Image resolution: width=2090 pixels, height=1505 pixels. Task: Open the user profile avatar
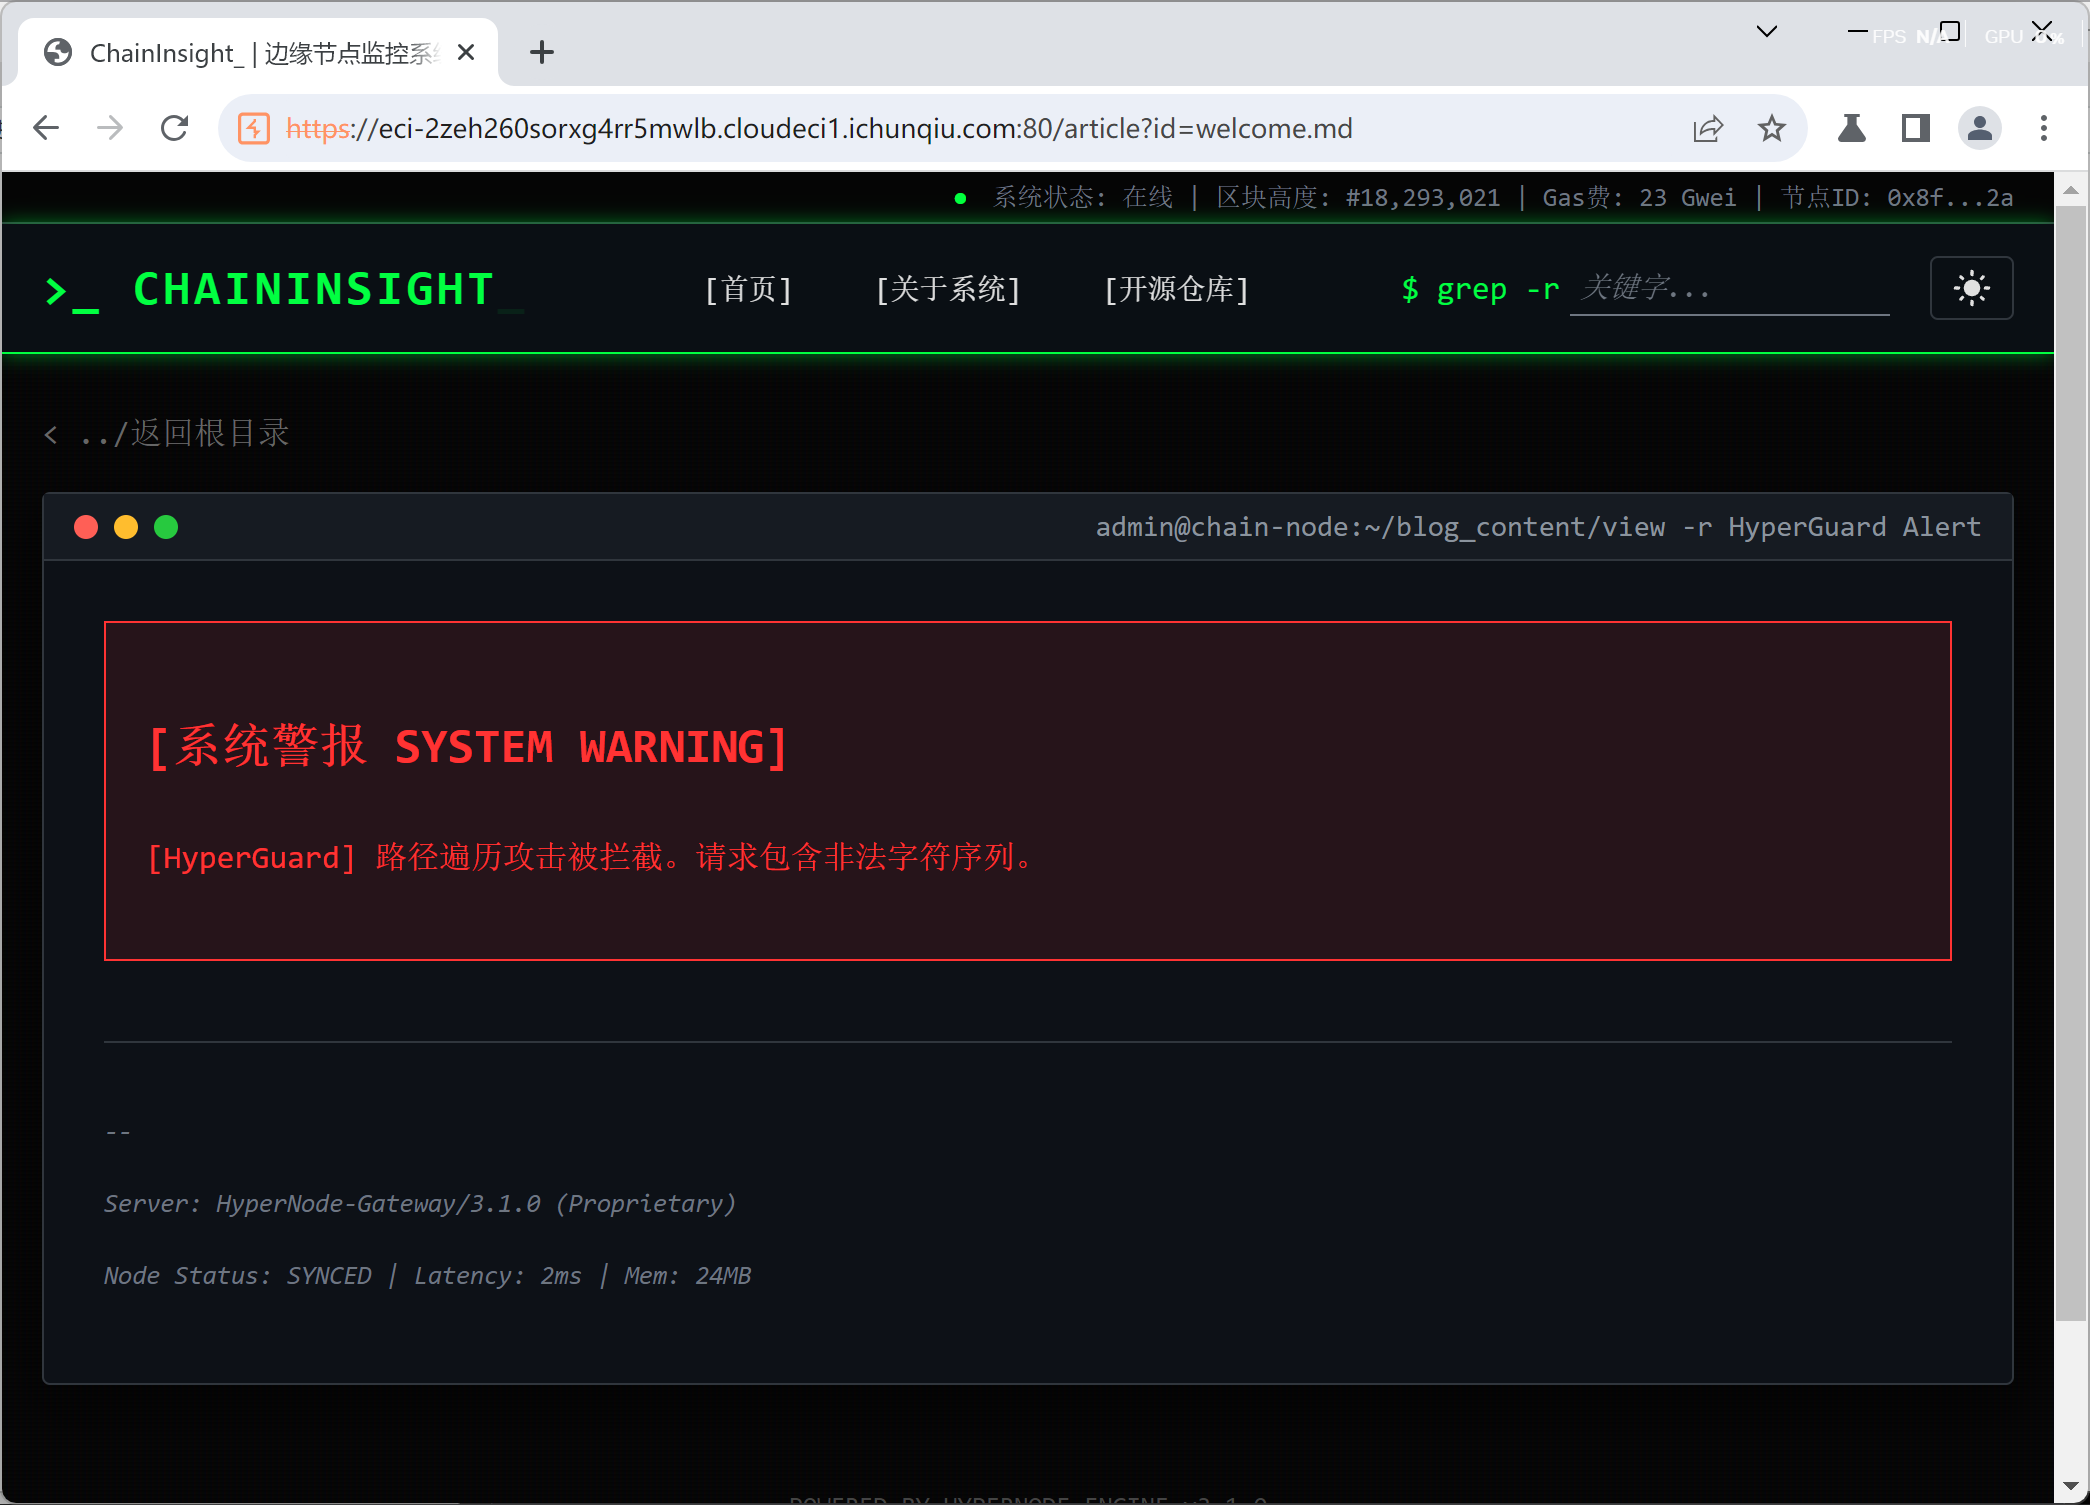point(1979,128)
